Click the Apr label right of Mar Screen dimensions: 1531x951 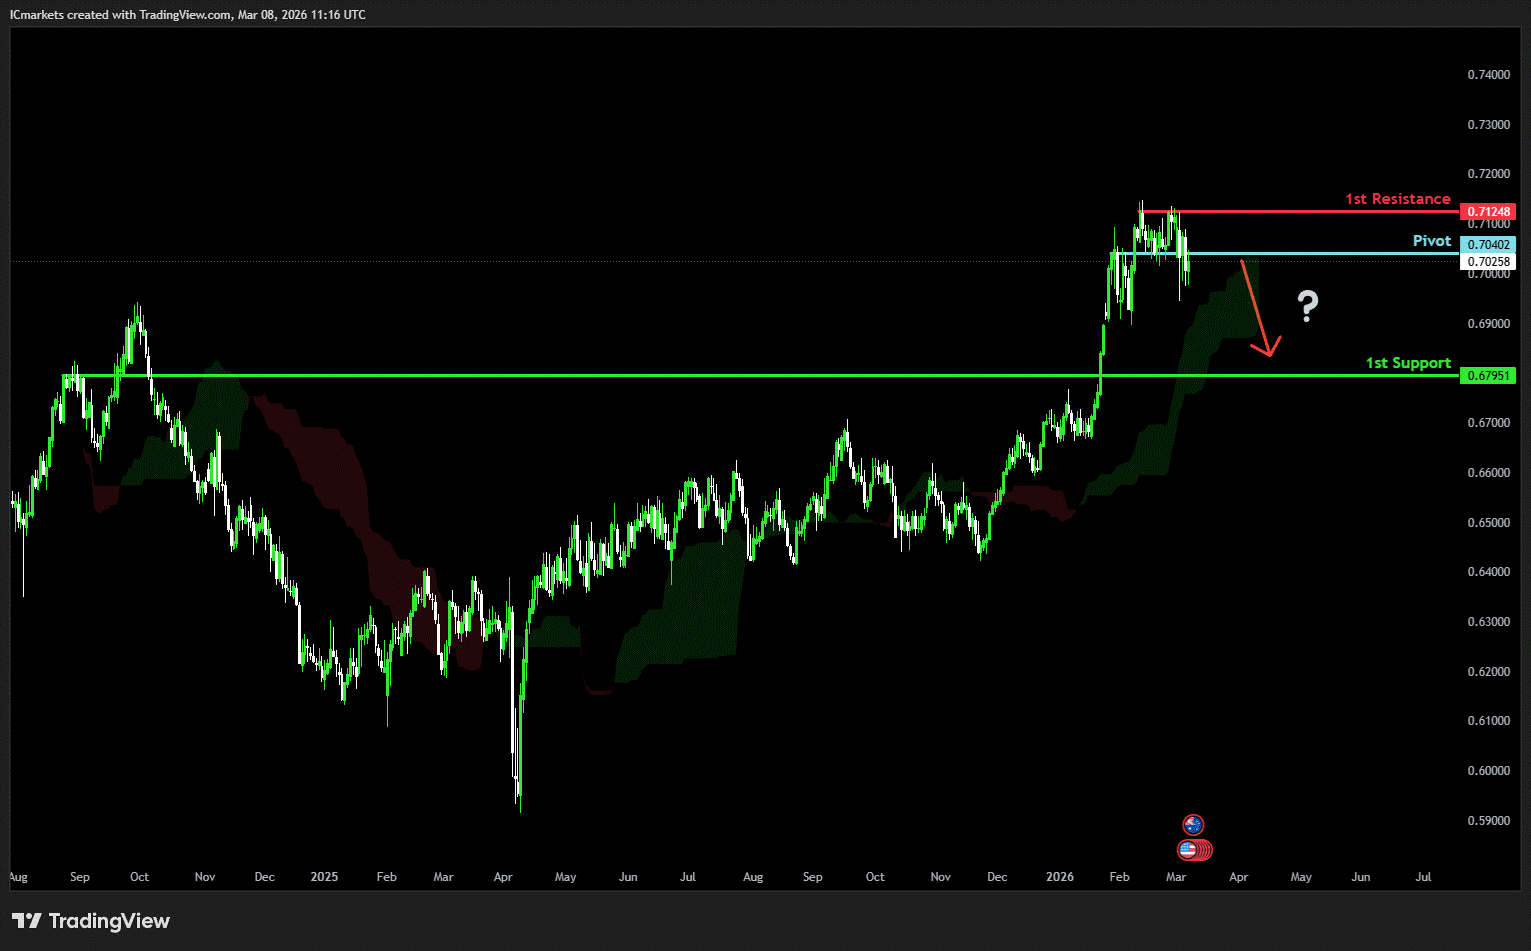[1238, 877]
